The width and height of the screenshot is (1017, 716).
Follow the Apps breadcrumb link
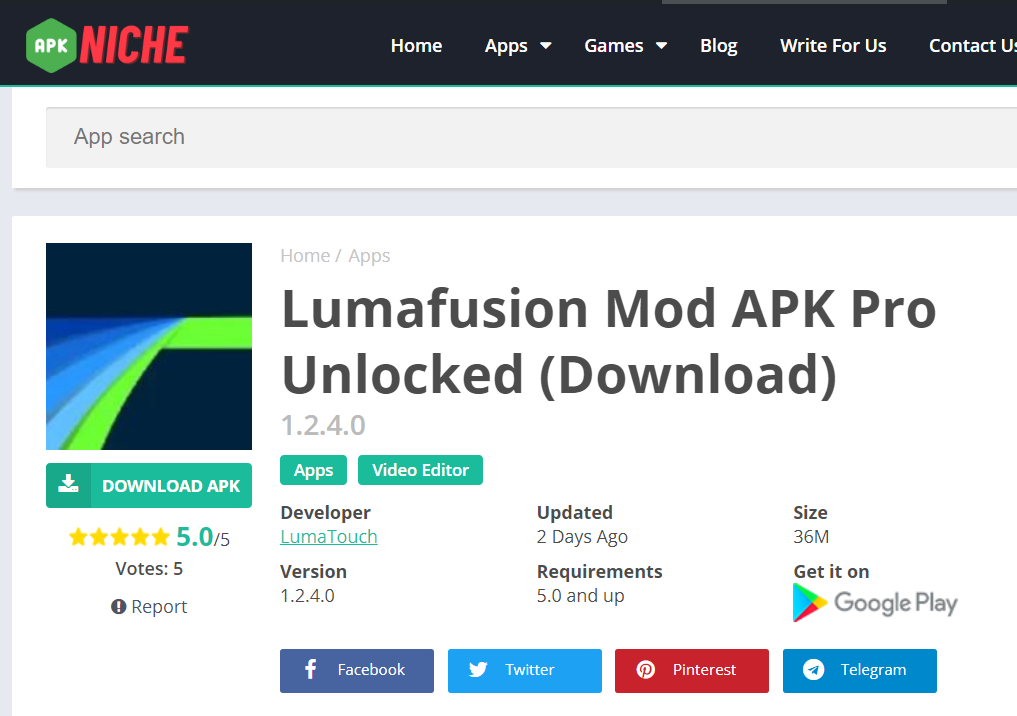click(369, 256)
